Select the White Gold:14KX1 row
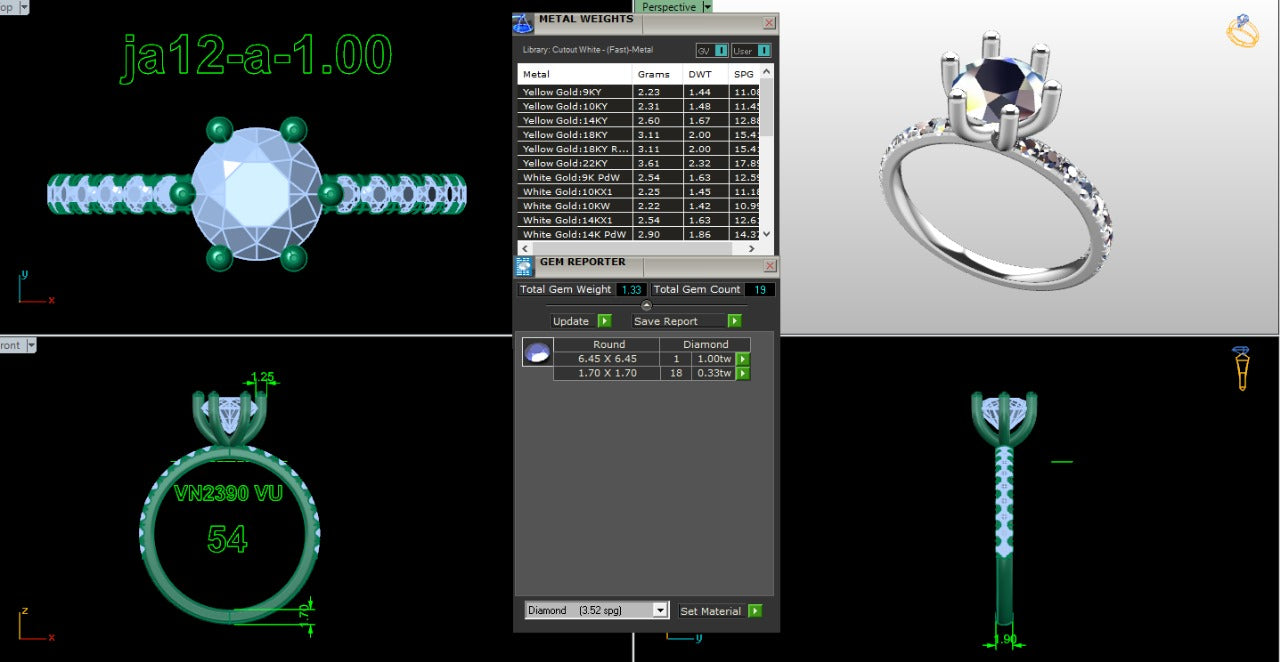 pyautogui.click(x=639, y=220)
